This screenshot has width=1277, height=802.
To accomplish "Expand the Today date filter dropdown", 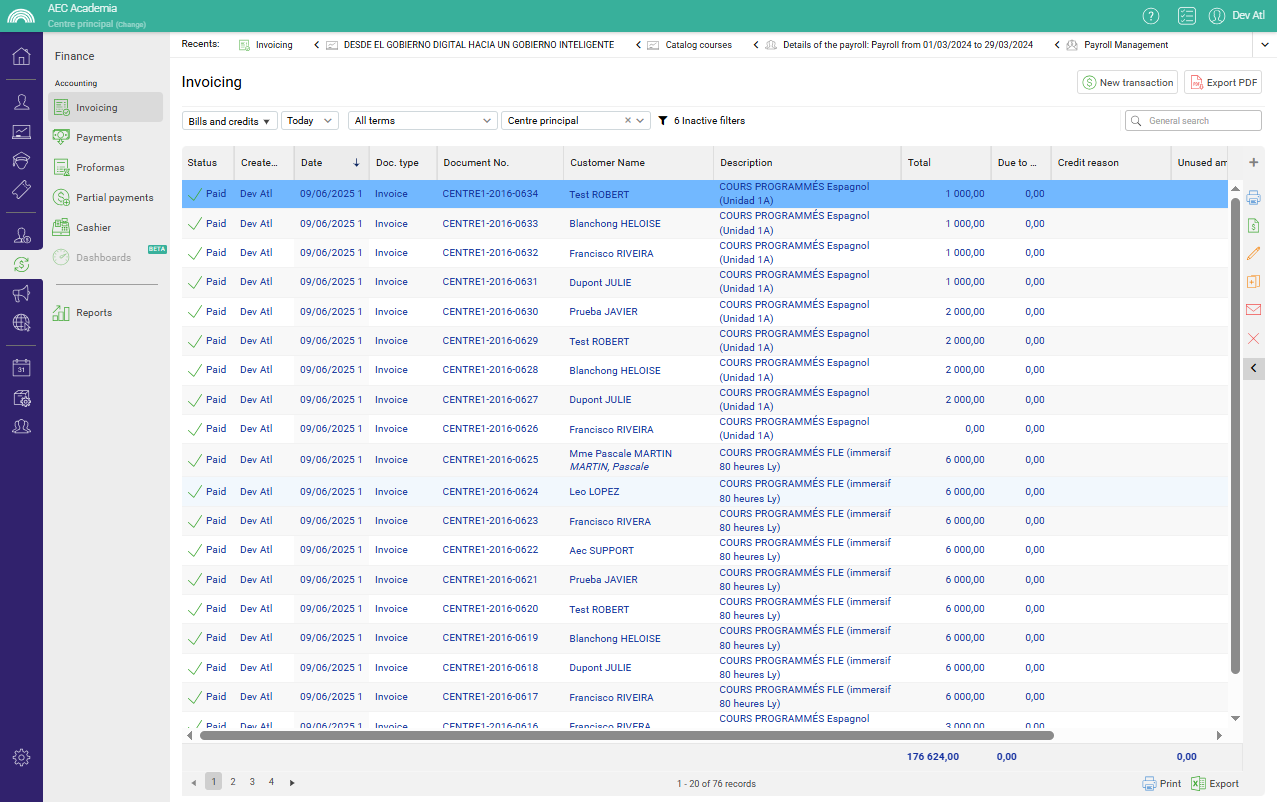I will coord(309,121).
